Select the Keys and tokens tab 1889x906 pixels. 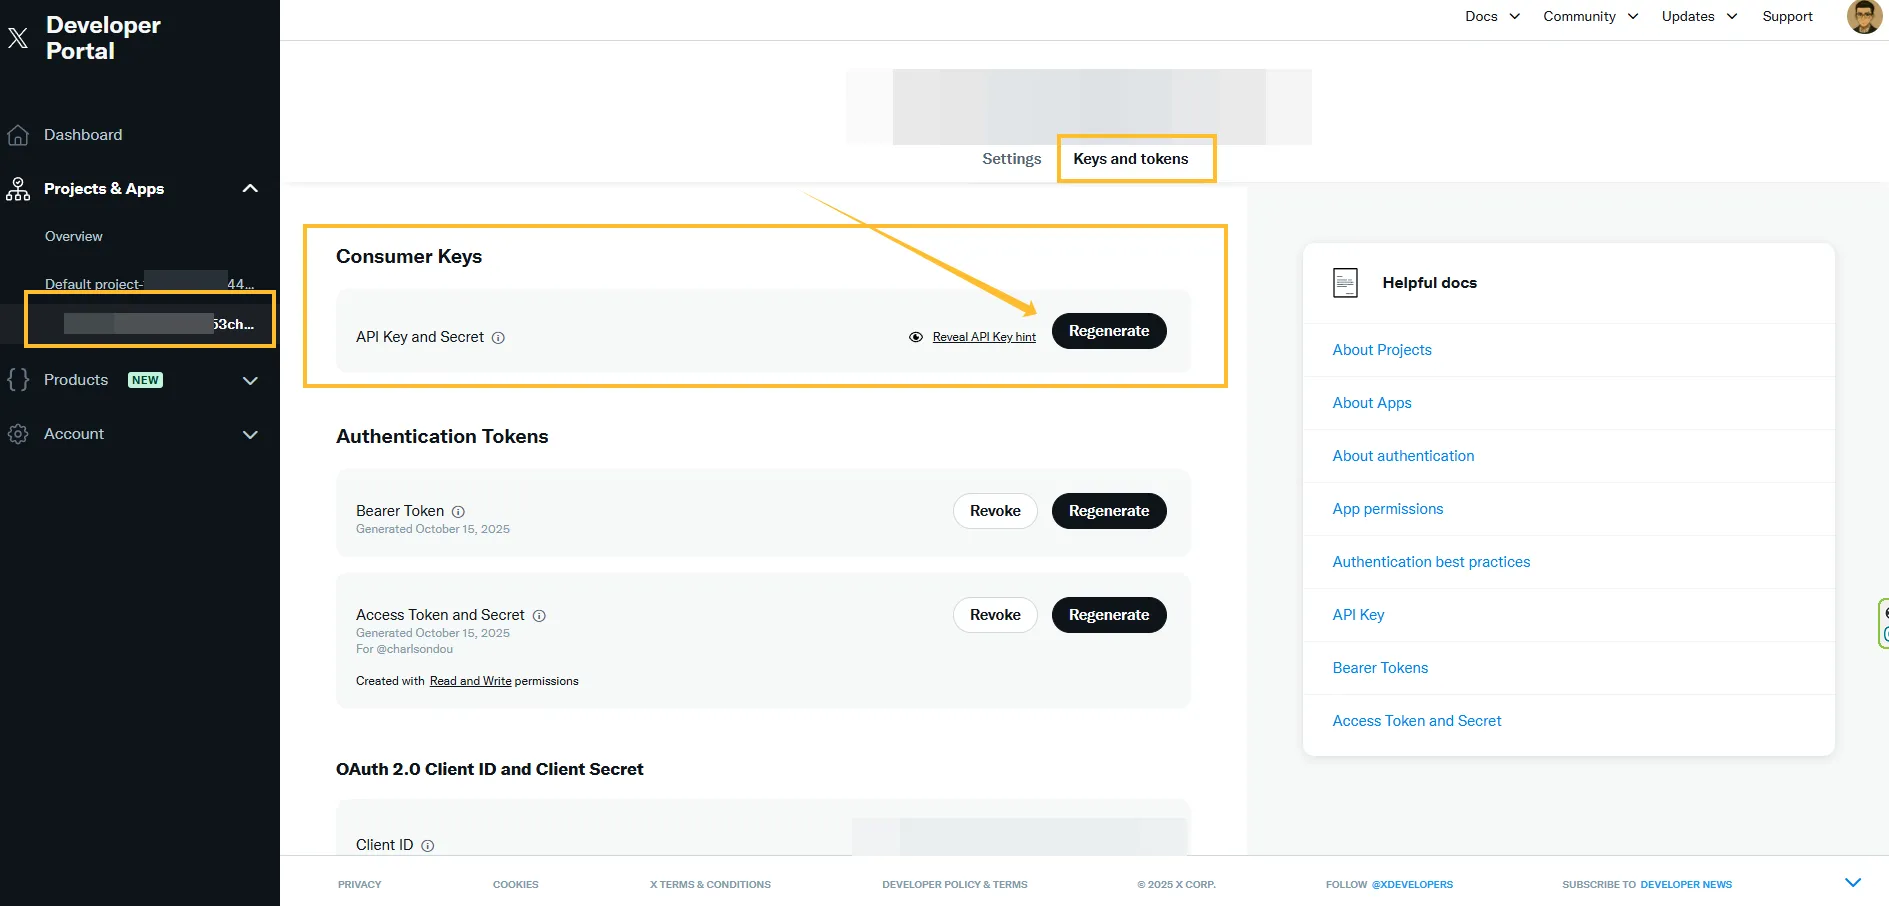tap(1130, 159)
